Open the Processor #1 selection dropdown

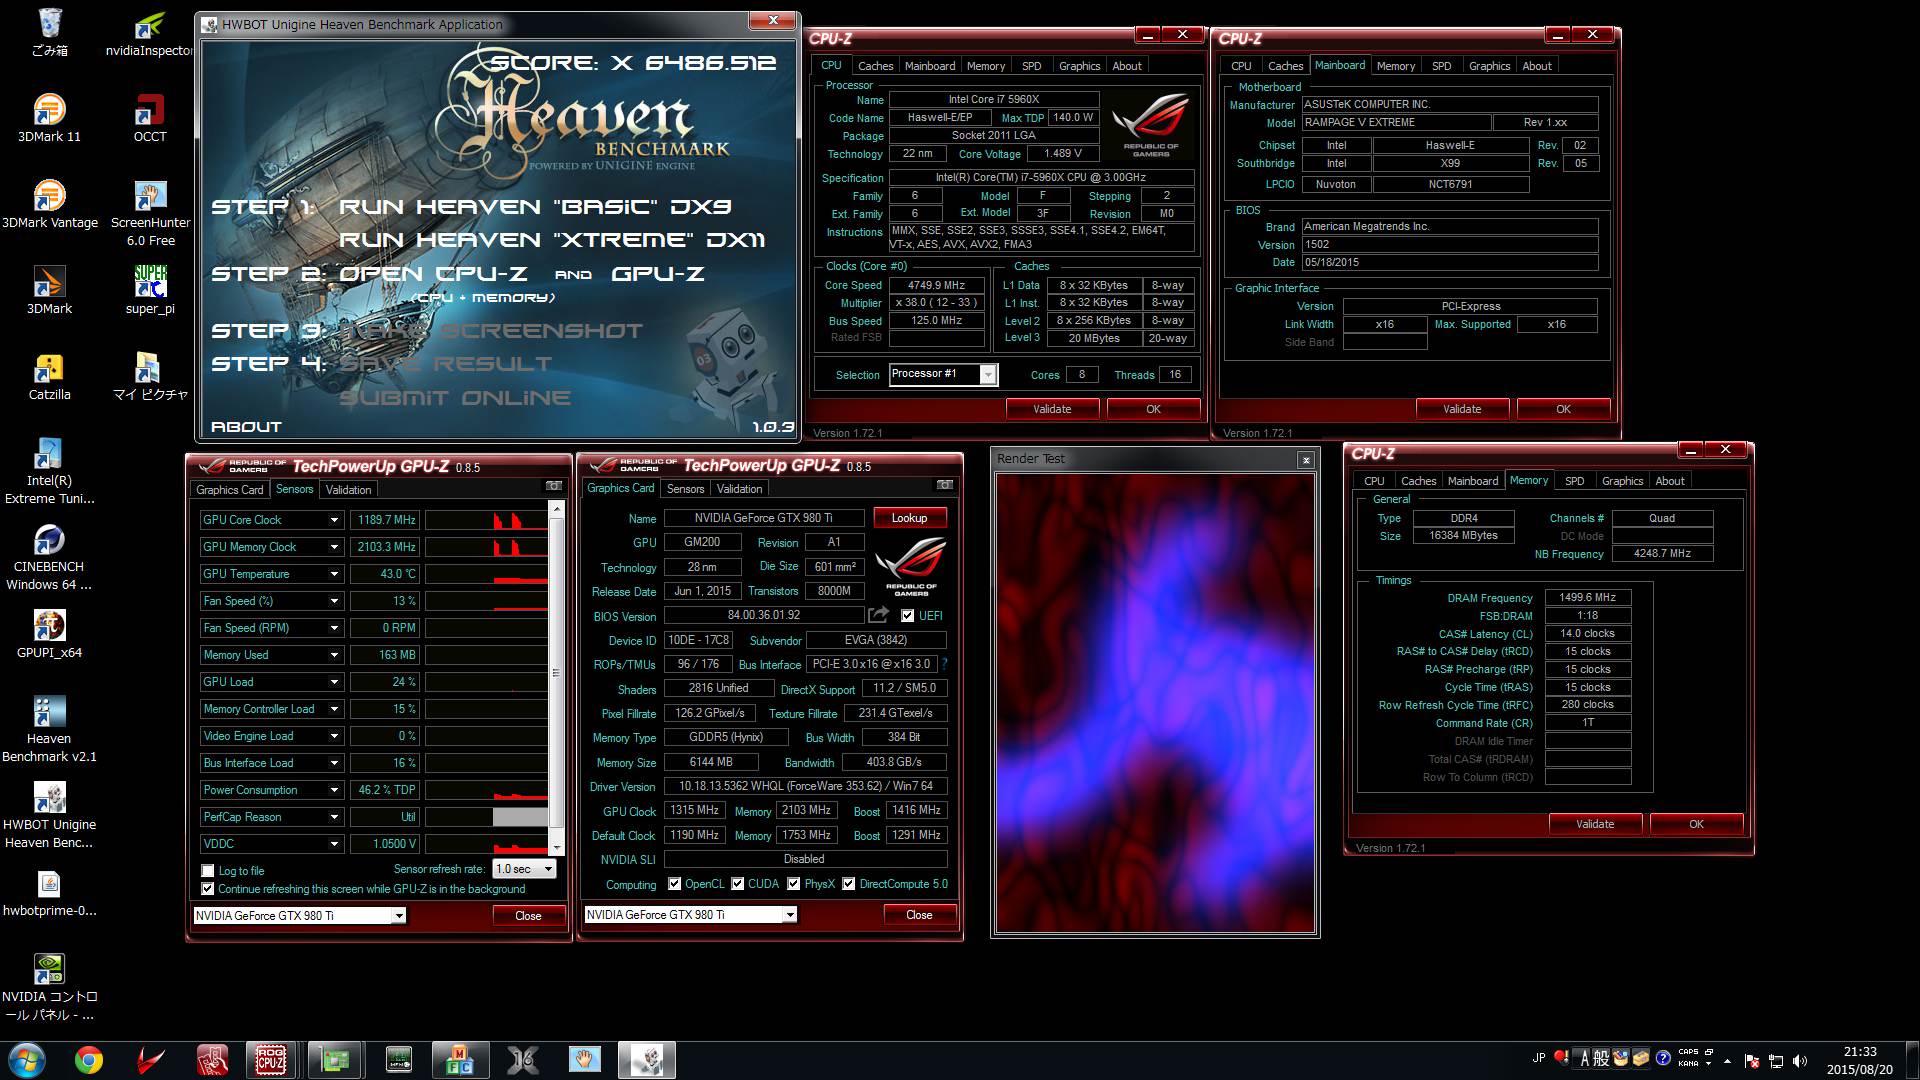pos(988,375)
